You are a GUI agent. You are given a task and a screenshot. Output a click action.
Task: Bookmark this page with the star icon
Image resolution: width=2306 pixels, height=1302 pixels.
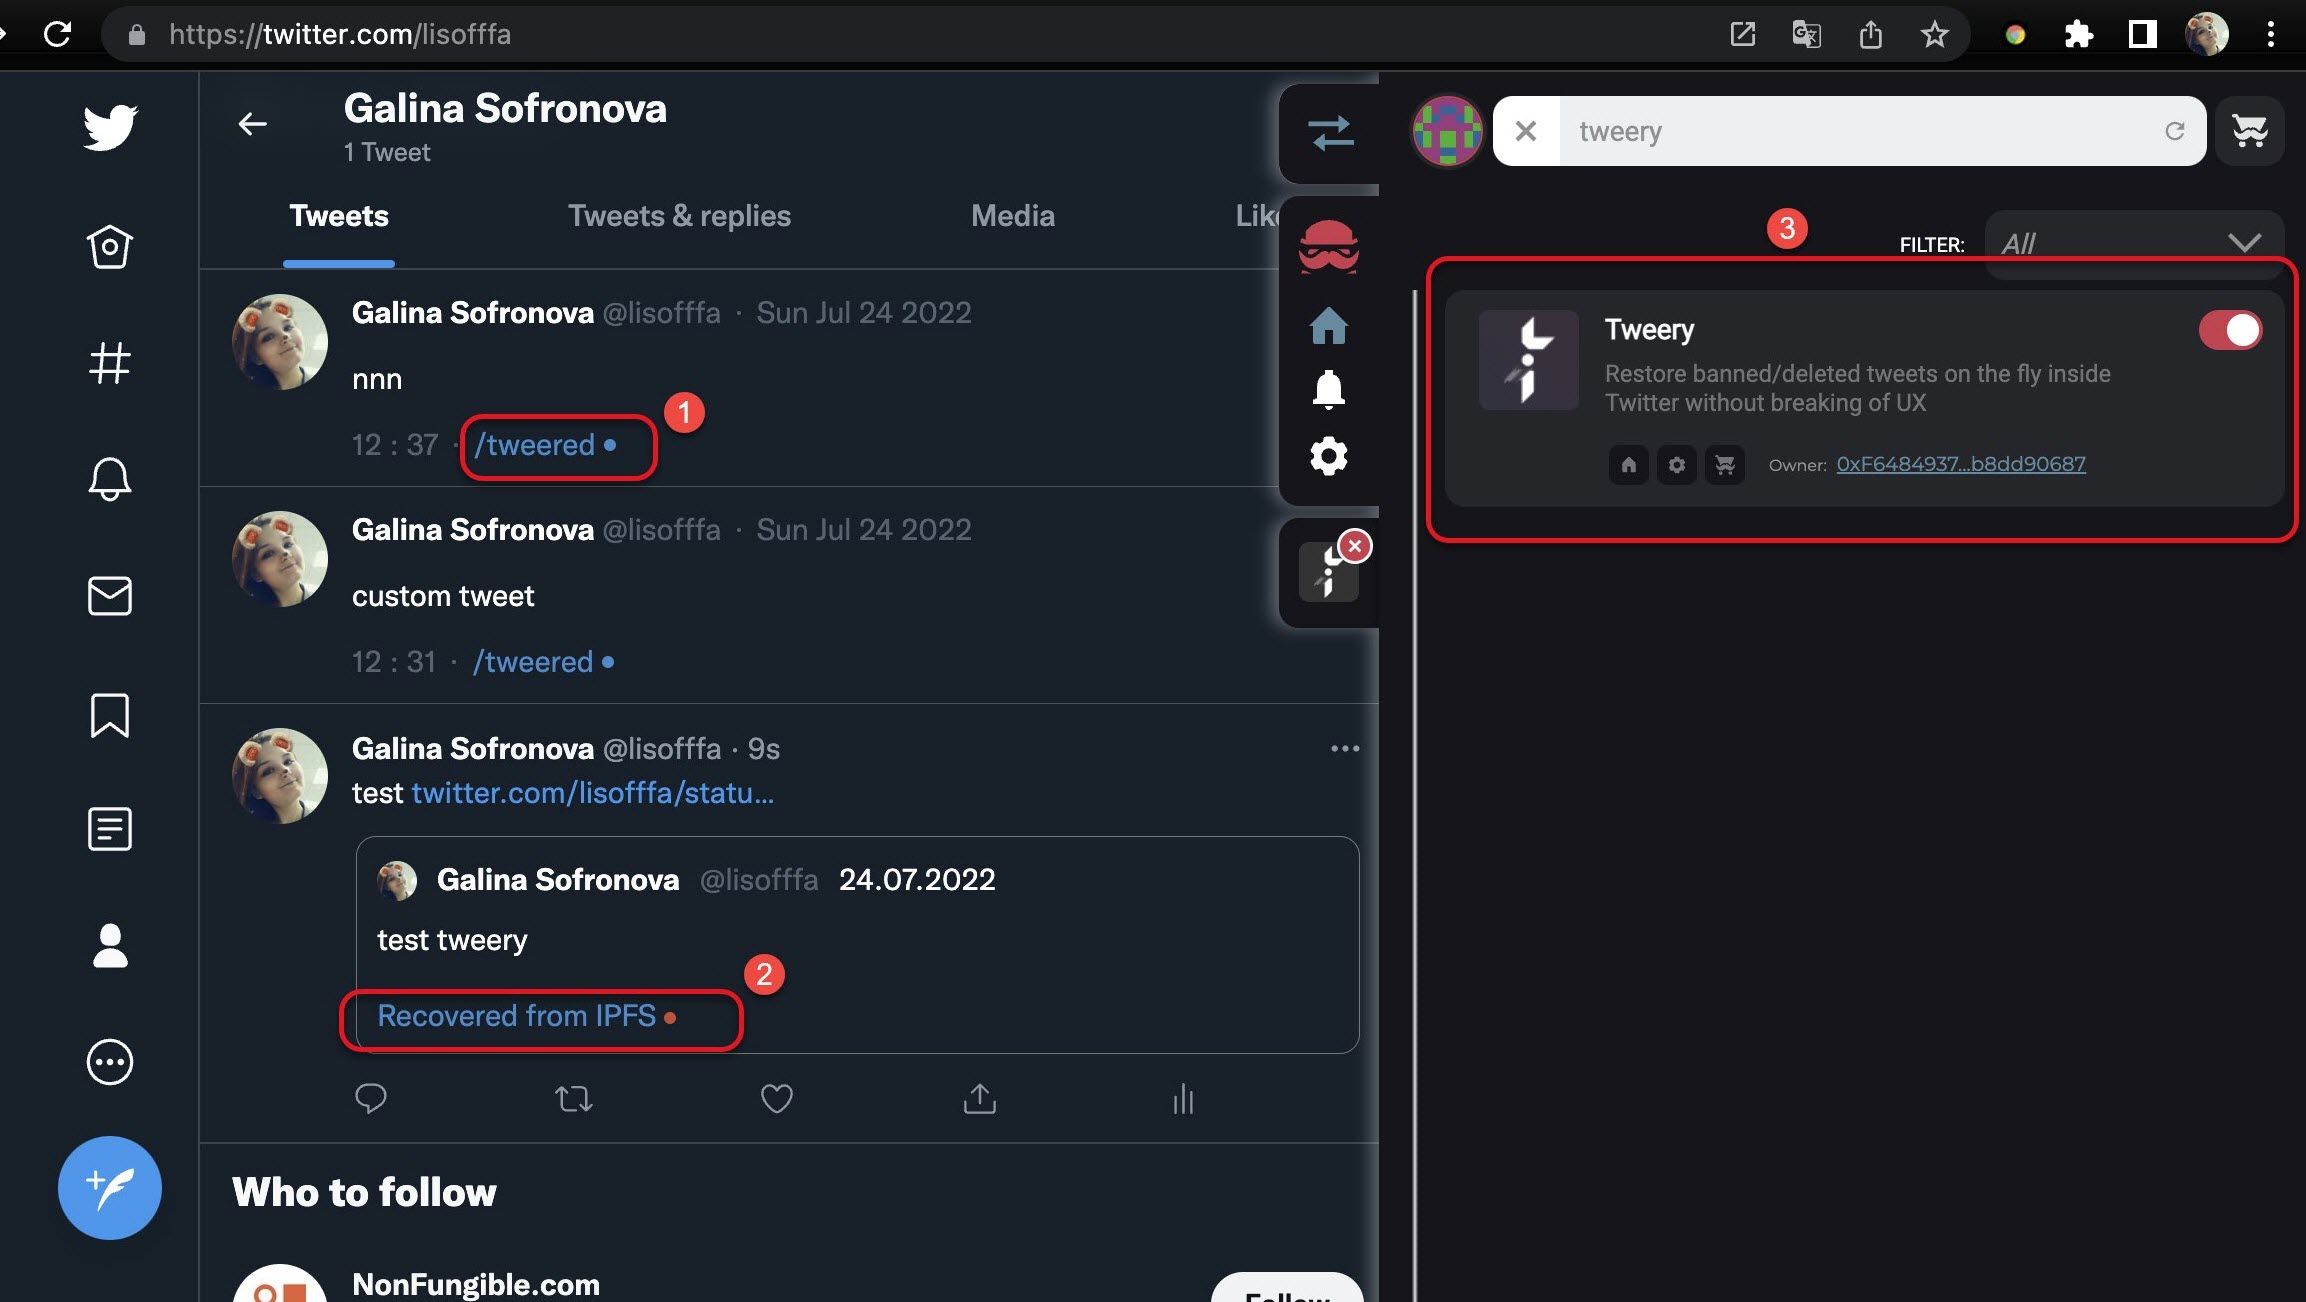coord(1935,34)
